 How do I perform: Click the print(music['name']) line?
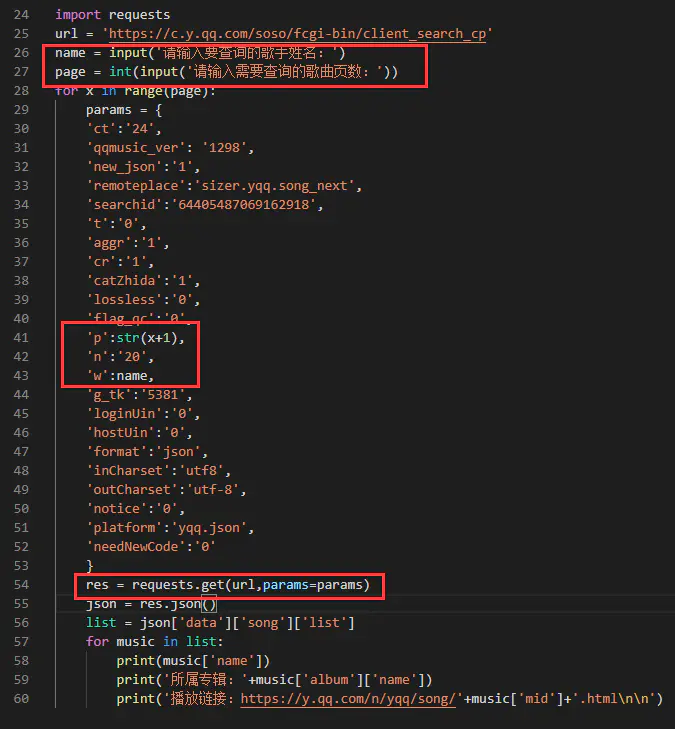coord(193,661)
